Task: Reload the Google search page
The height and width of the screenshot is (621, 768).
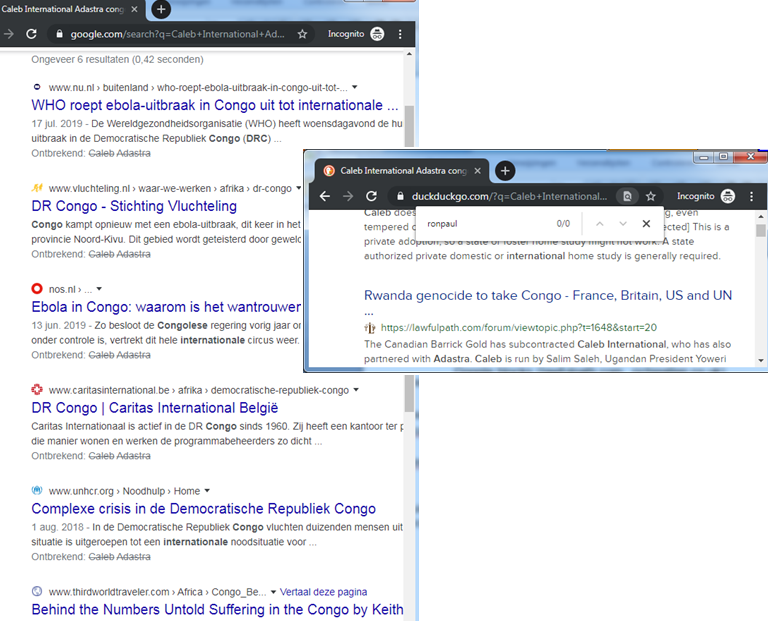Action: point(31,34)
